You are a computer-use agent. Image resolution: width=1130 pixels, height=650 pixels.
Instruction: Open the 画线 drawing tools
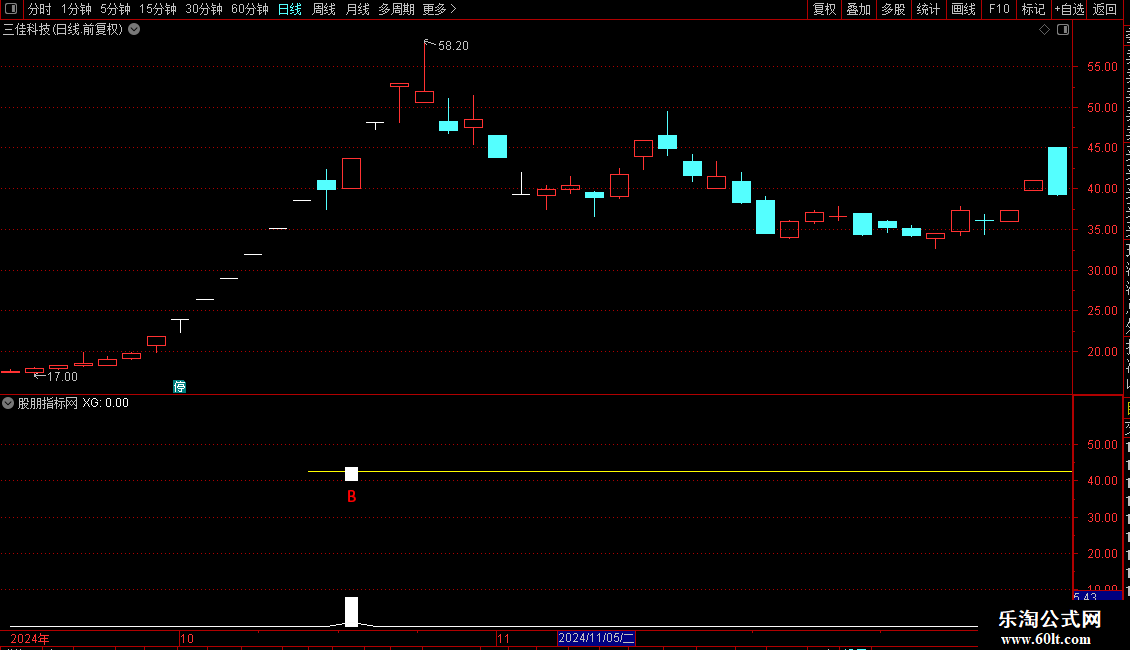(x=964, y=9)
